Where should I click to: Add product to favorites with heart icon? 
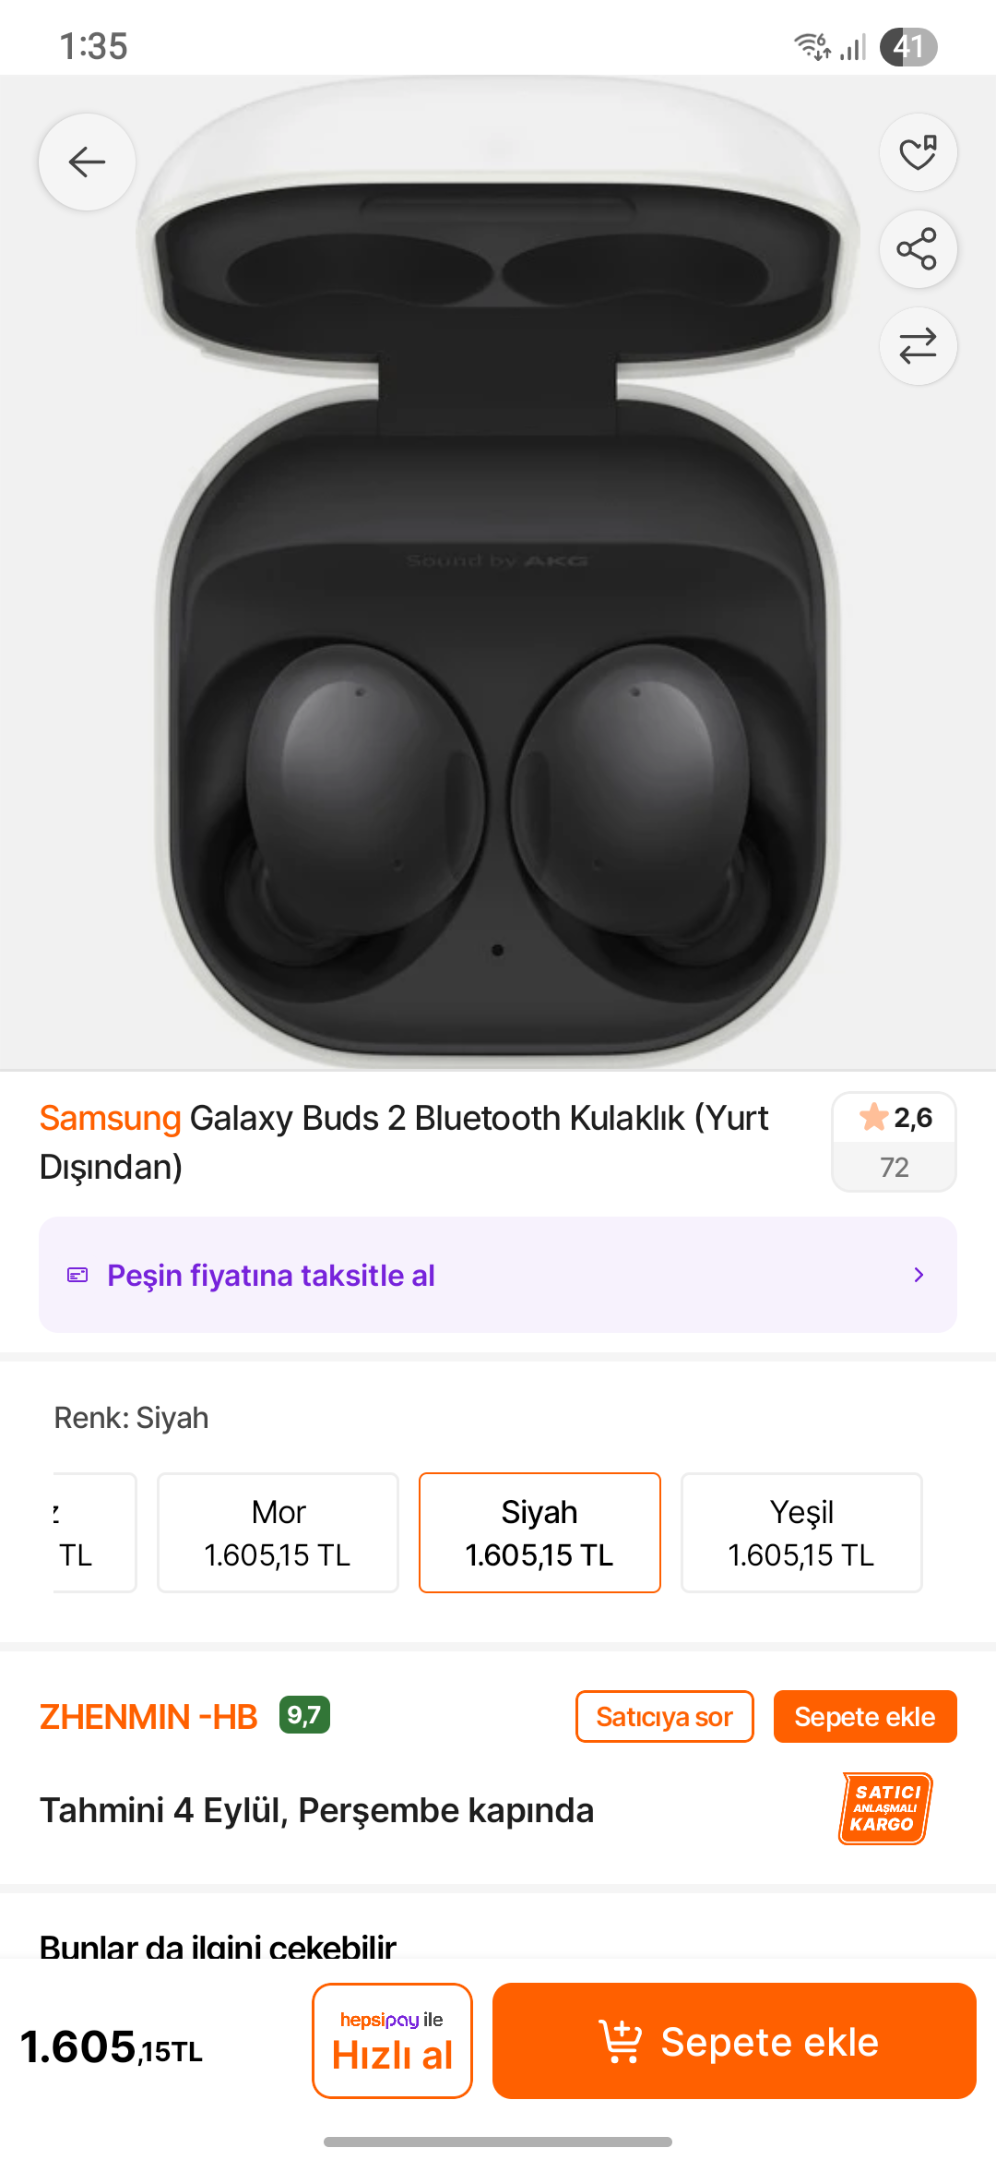[917, 153]
